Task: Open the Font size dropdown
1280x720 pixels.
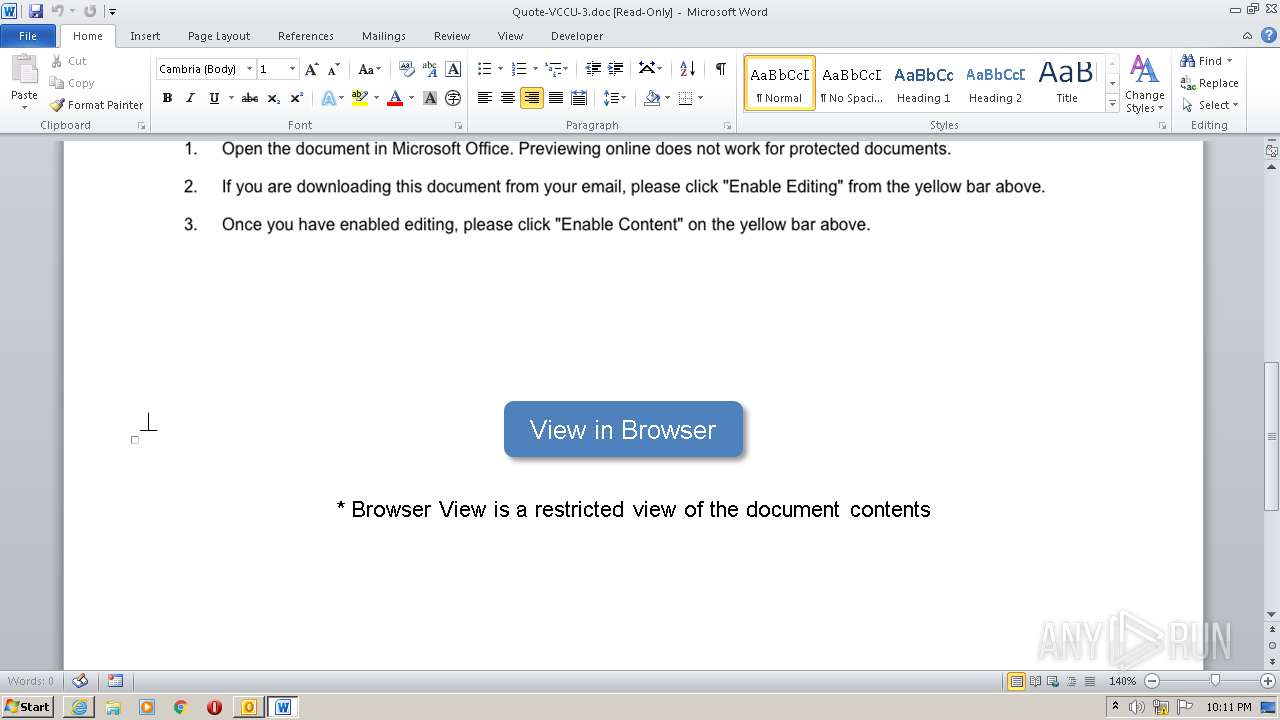Action: pos(292,69)
